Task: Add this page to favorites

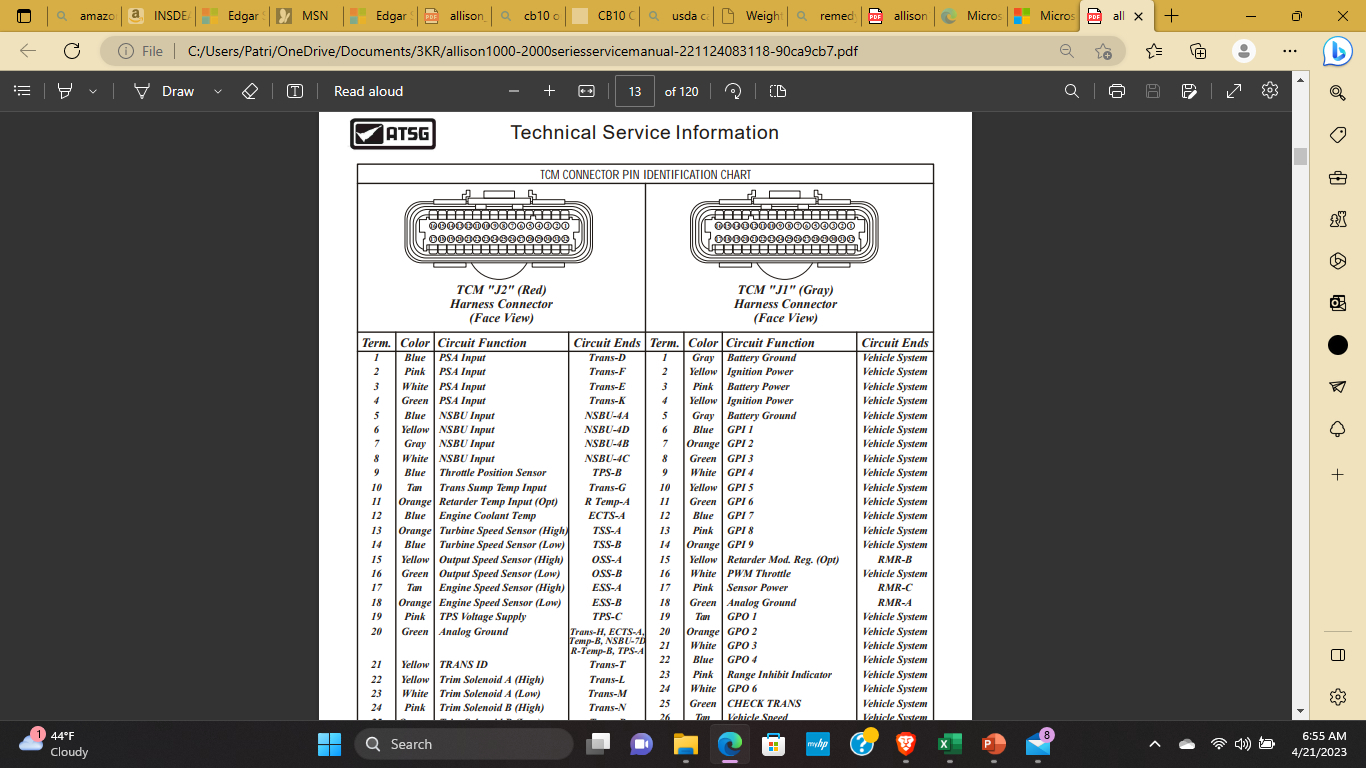Action: [x=1103, y=51]
